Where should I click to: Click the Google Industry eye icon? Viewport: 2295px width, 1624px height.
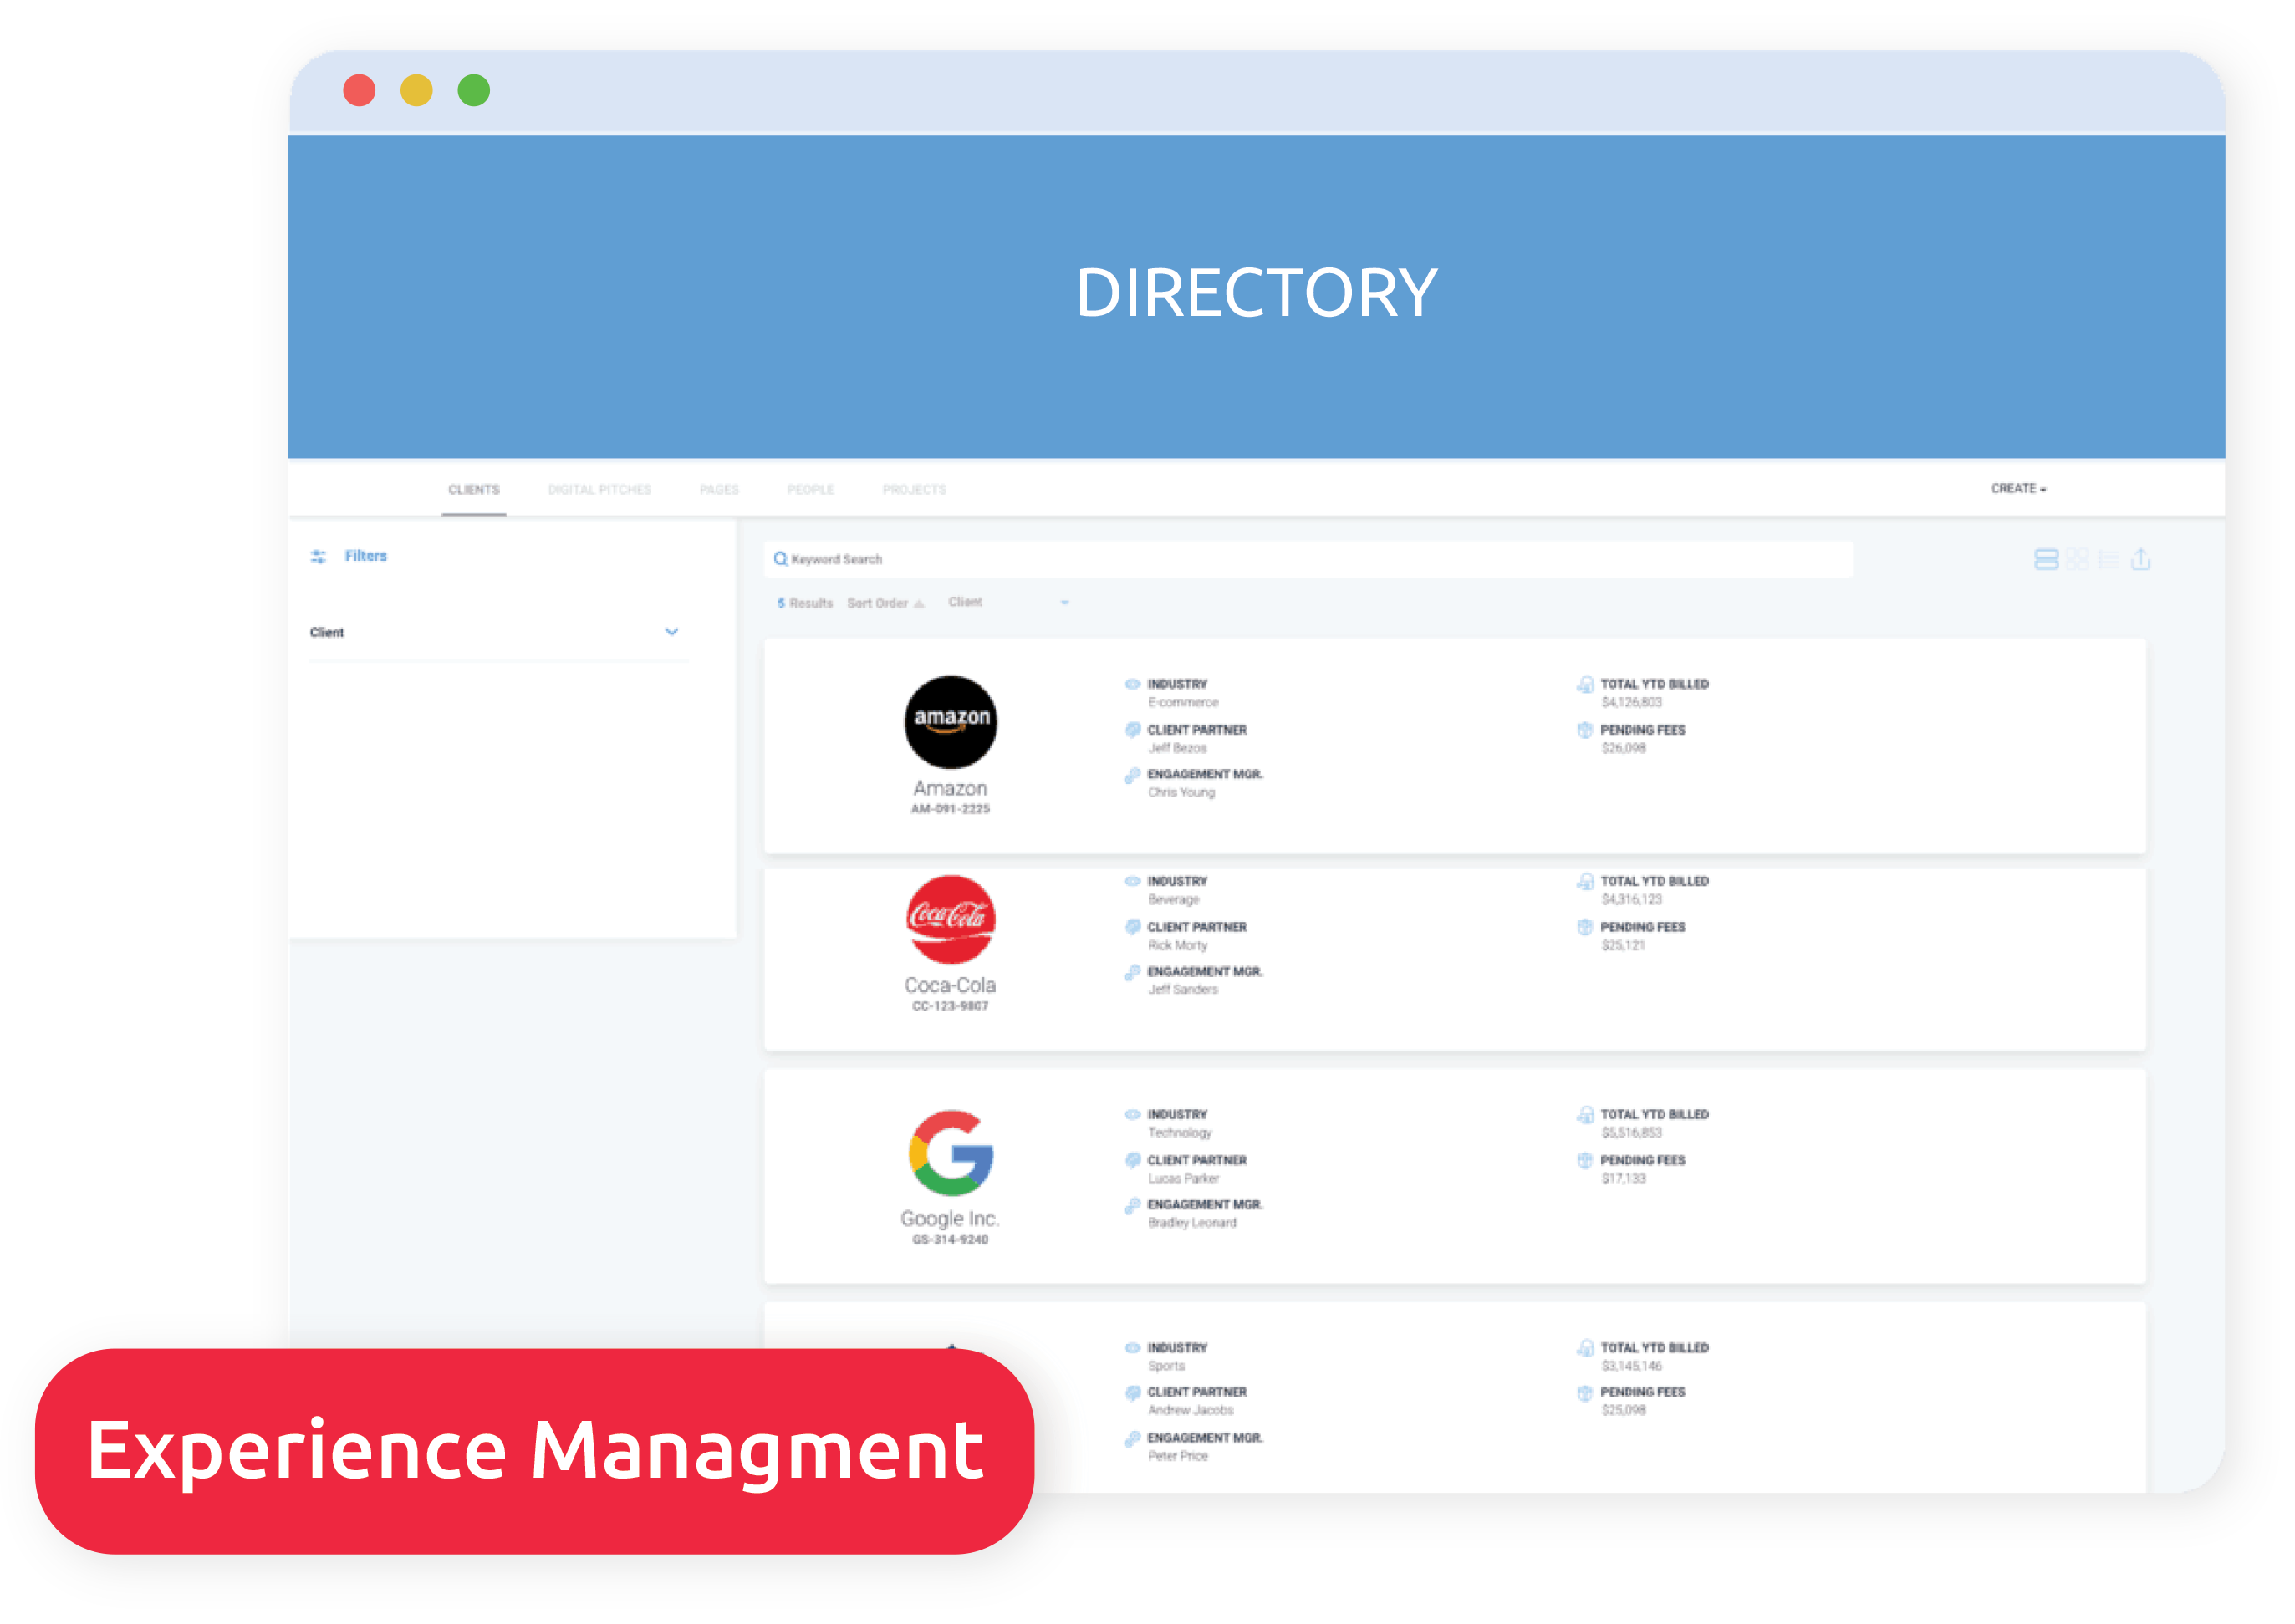(x=1132, y=1114)
